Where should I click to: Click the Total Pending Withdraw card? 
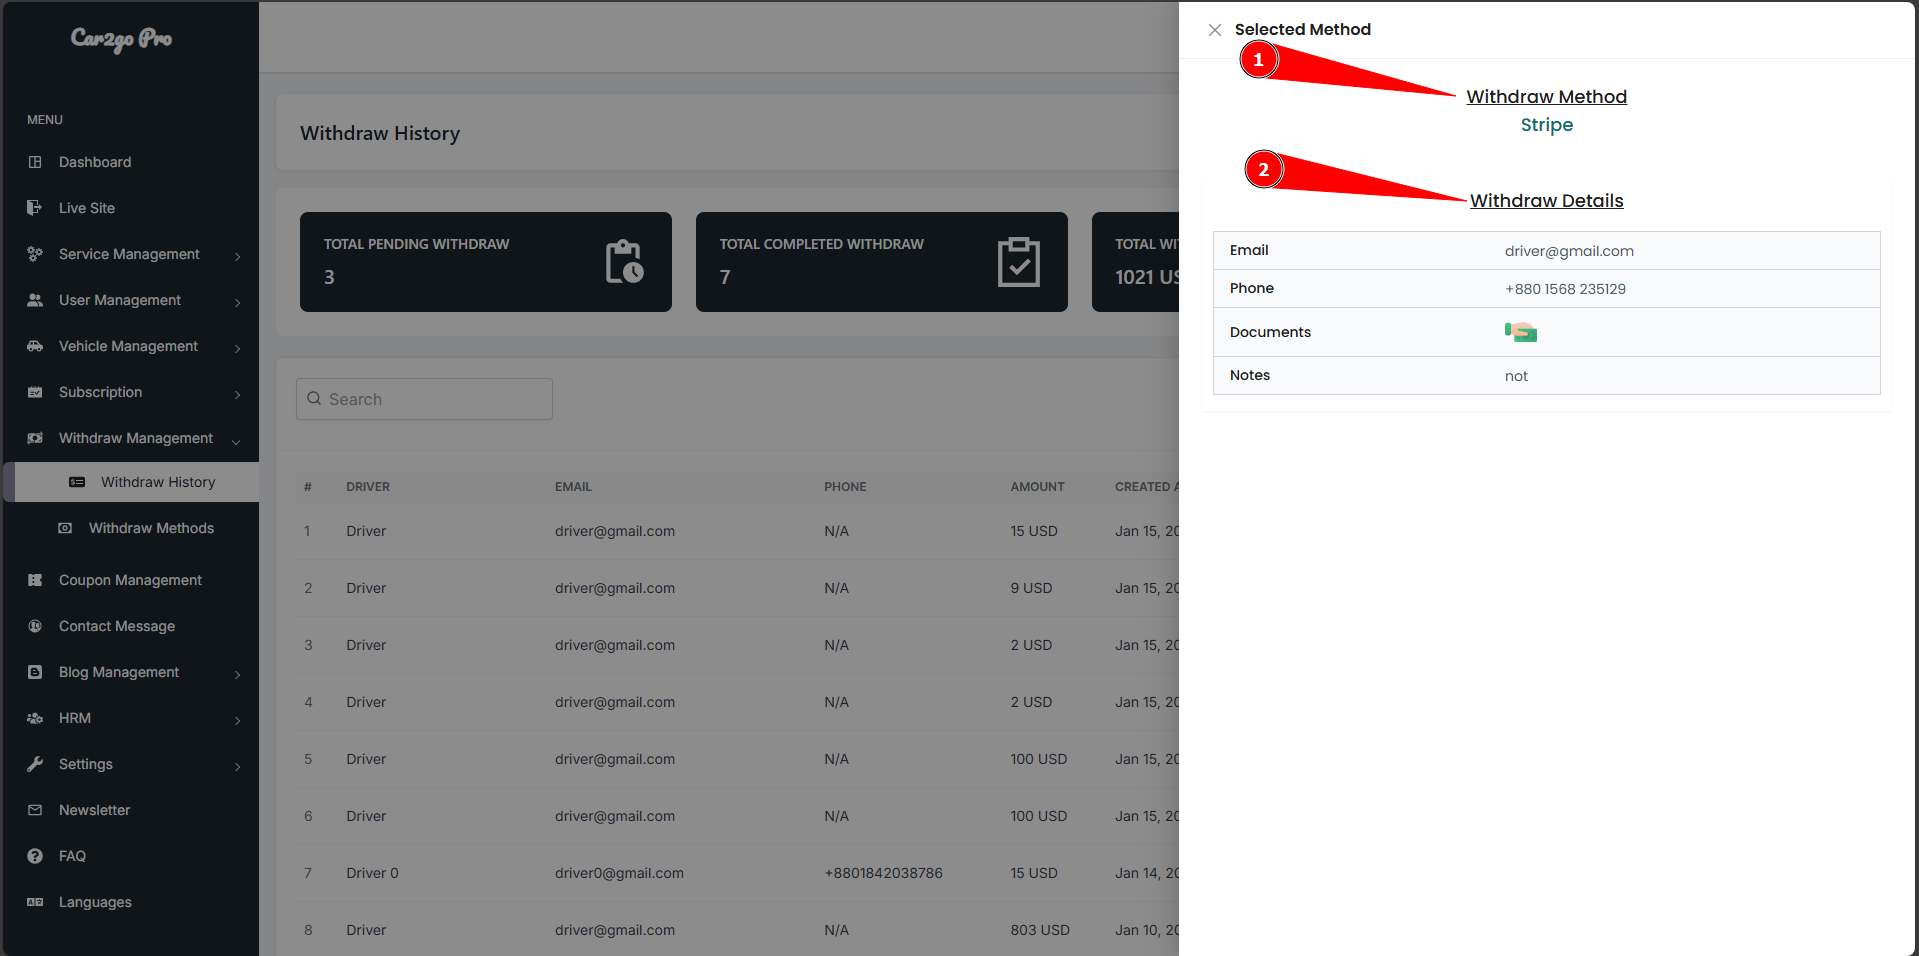[x=486, y=262]
